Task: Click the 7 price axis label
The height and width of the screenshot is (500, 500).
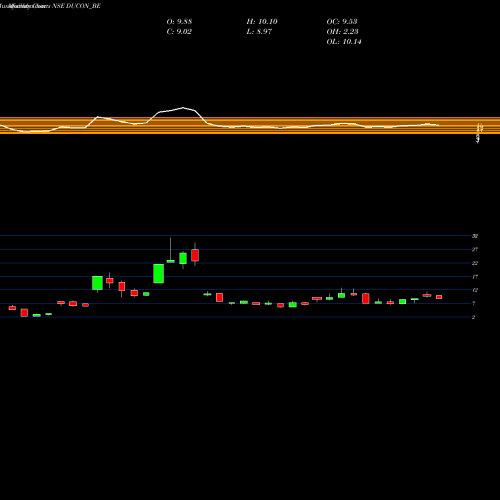Action: [x=474, y=304]
